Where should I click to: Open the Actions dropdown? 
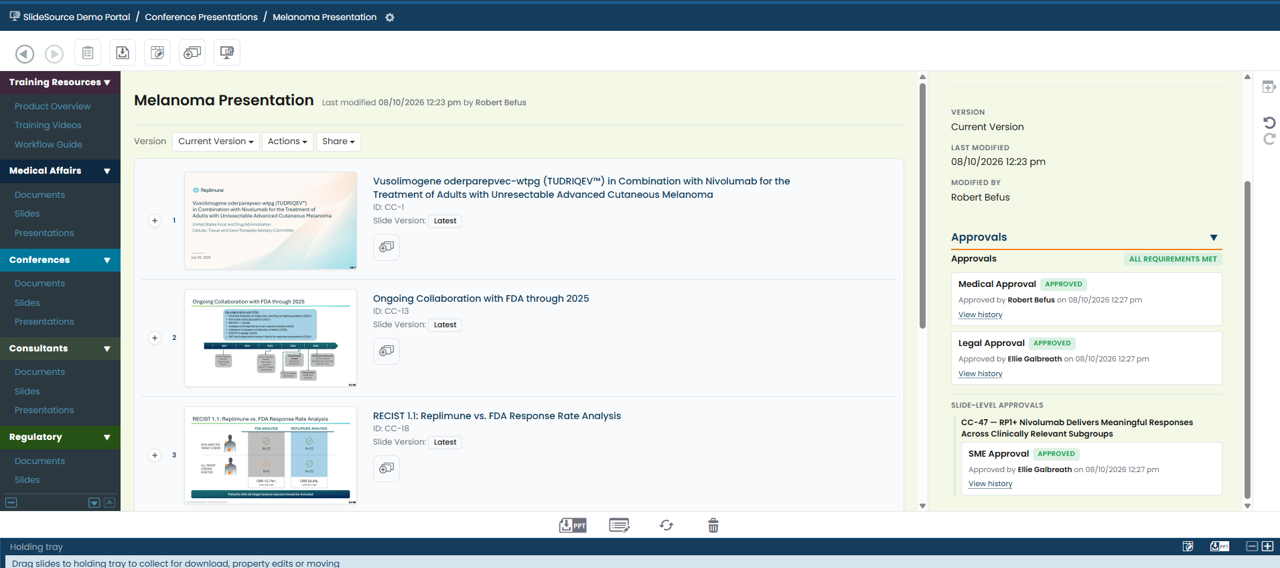point(287,142)
